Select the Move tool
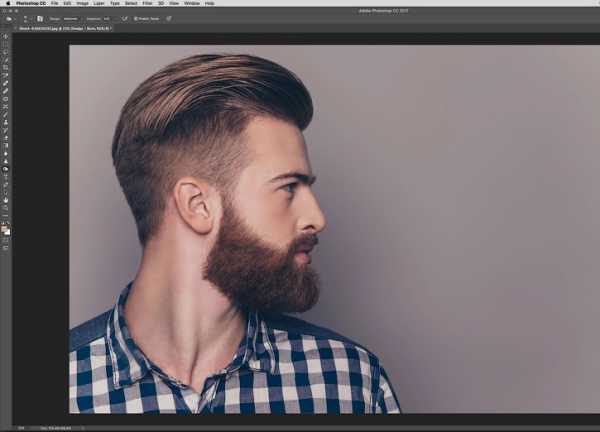Screen dimensions: 600x432 pos(5,37)
